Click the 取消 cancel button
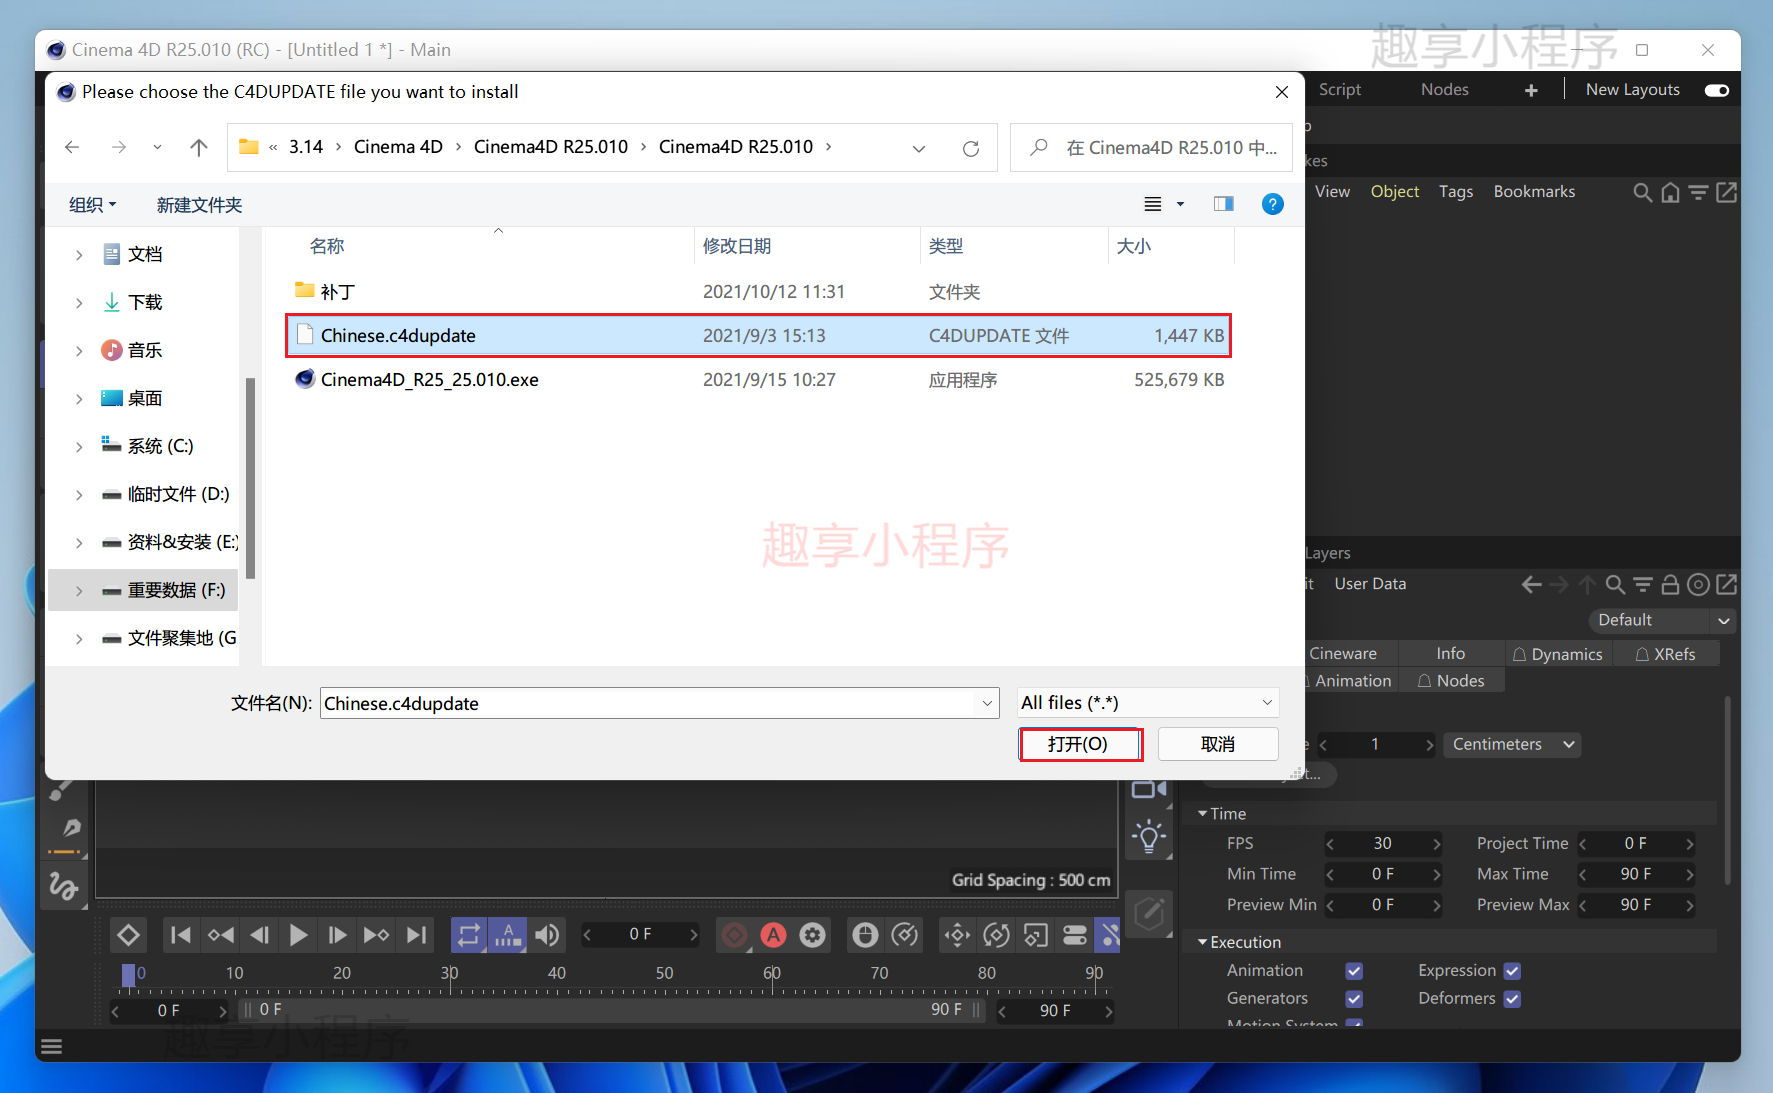This screenshot has height=1093, width=1773. 1218,744
